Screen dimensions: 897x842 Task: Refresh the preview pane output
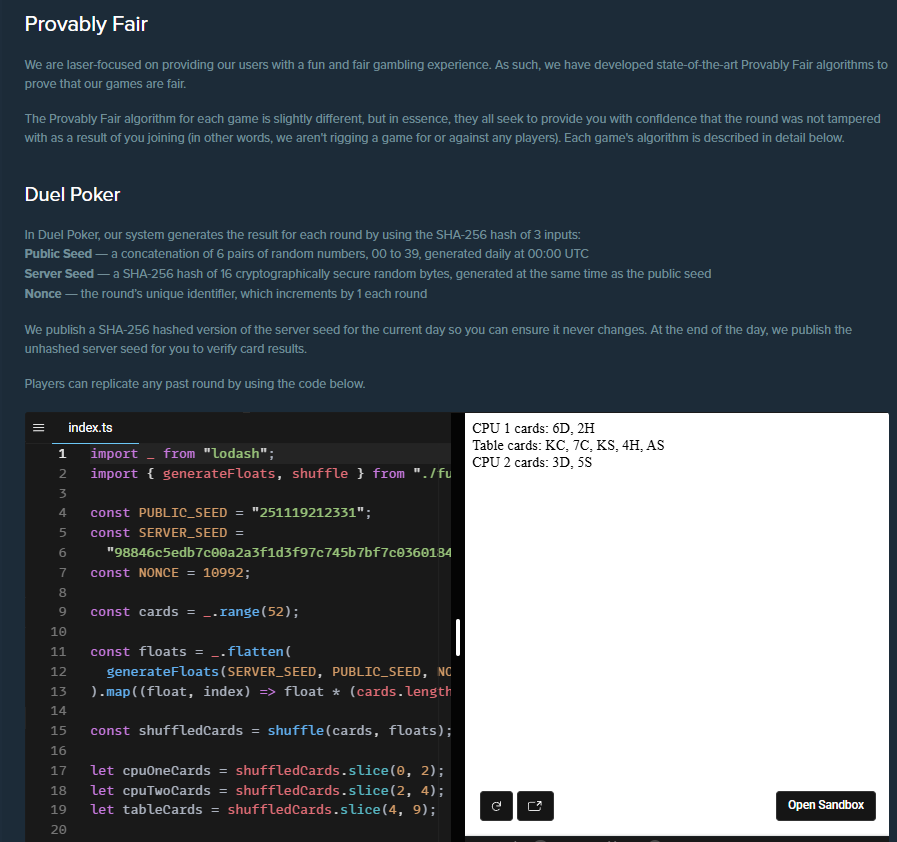point(496,806)
